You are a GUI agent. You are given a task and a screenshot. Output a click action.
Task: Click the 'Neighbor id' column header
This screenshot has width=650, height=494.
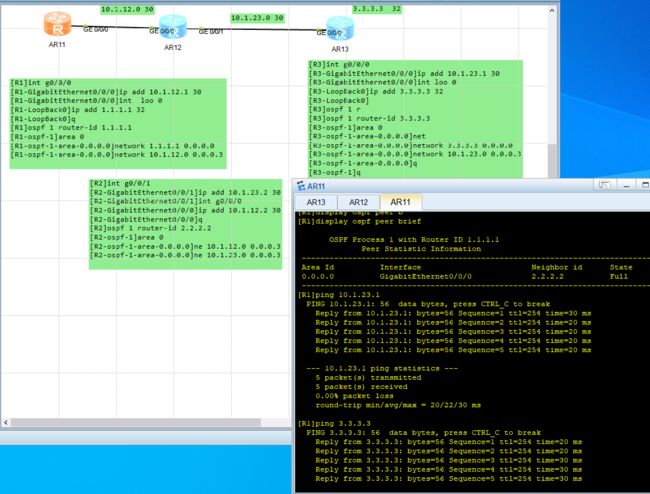coord(557,268)
